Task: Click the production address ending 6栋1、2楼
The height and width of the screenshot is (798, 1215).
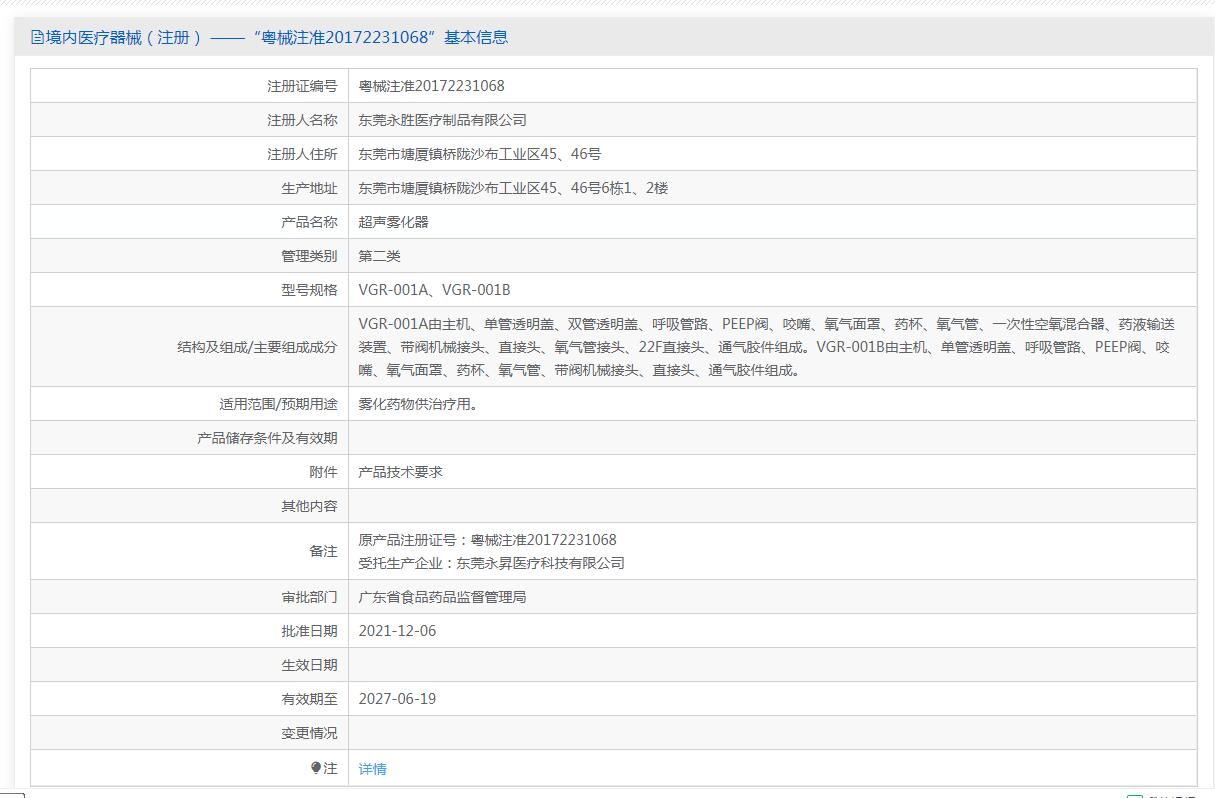Action: click(513, 188)
